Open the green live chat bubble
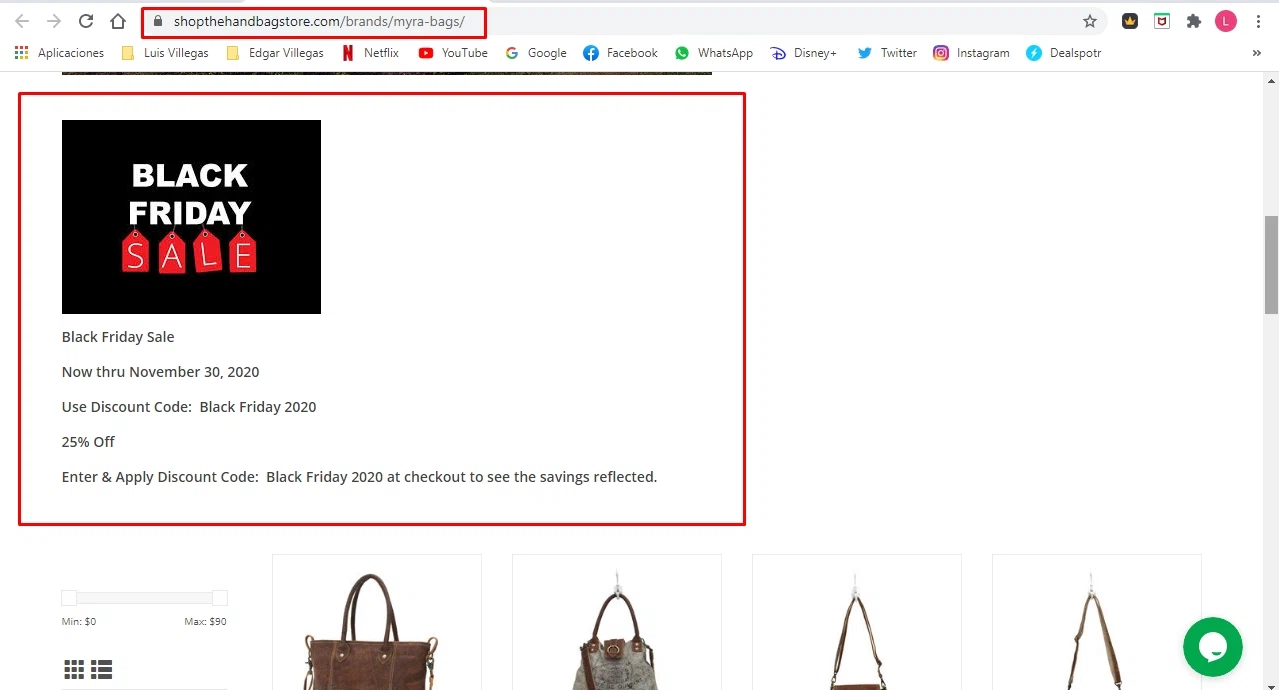 click(1212, 647)
